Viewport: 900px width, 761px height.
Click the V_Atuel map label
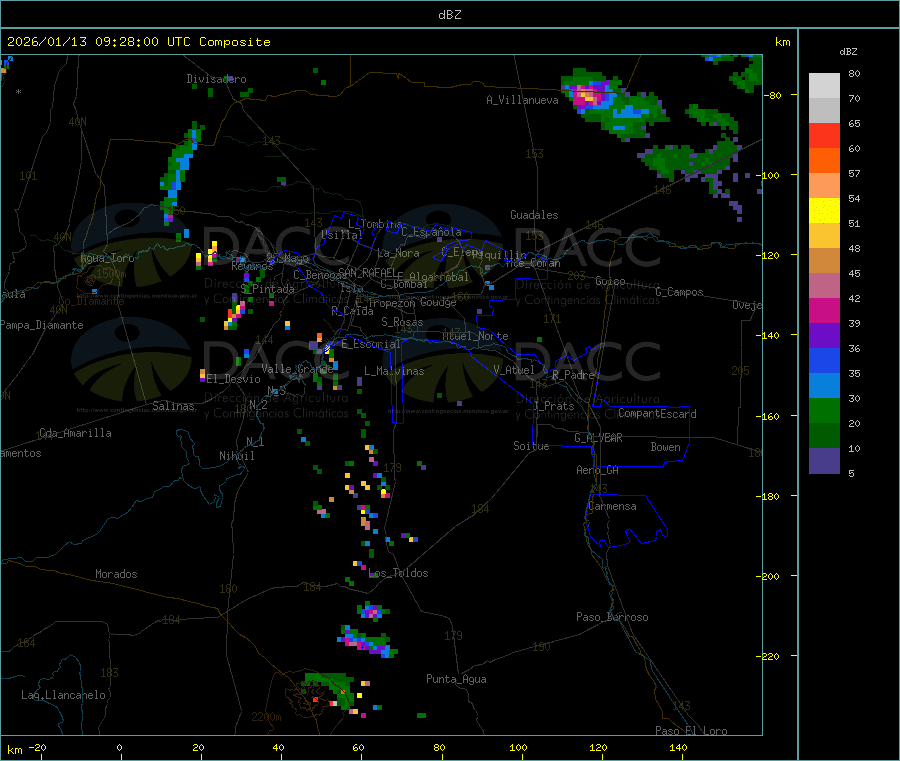click(514, 370)
